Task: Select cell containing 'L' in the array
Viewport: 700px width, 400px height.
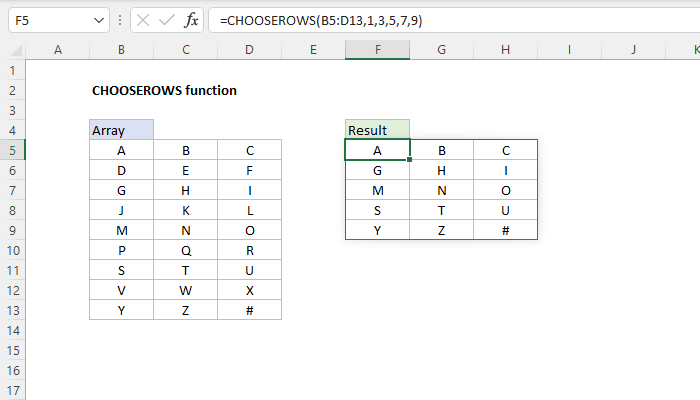Action: [x=250, y=210]
